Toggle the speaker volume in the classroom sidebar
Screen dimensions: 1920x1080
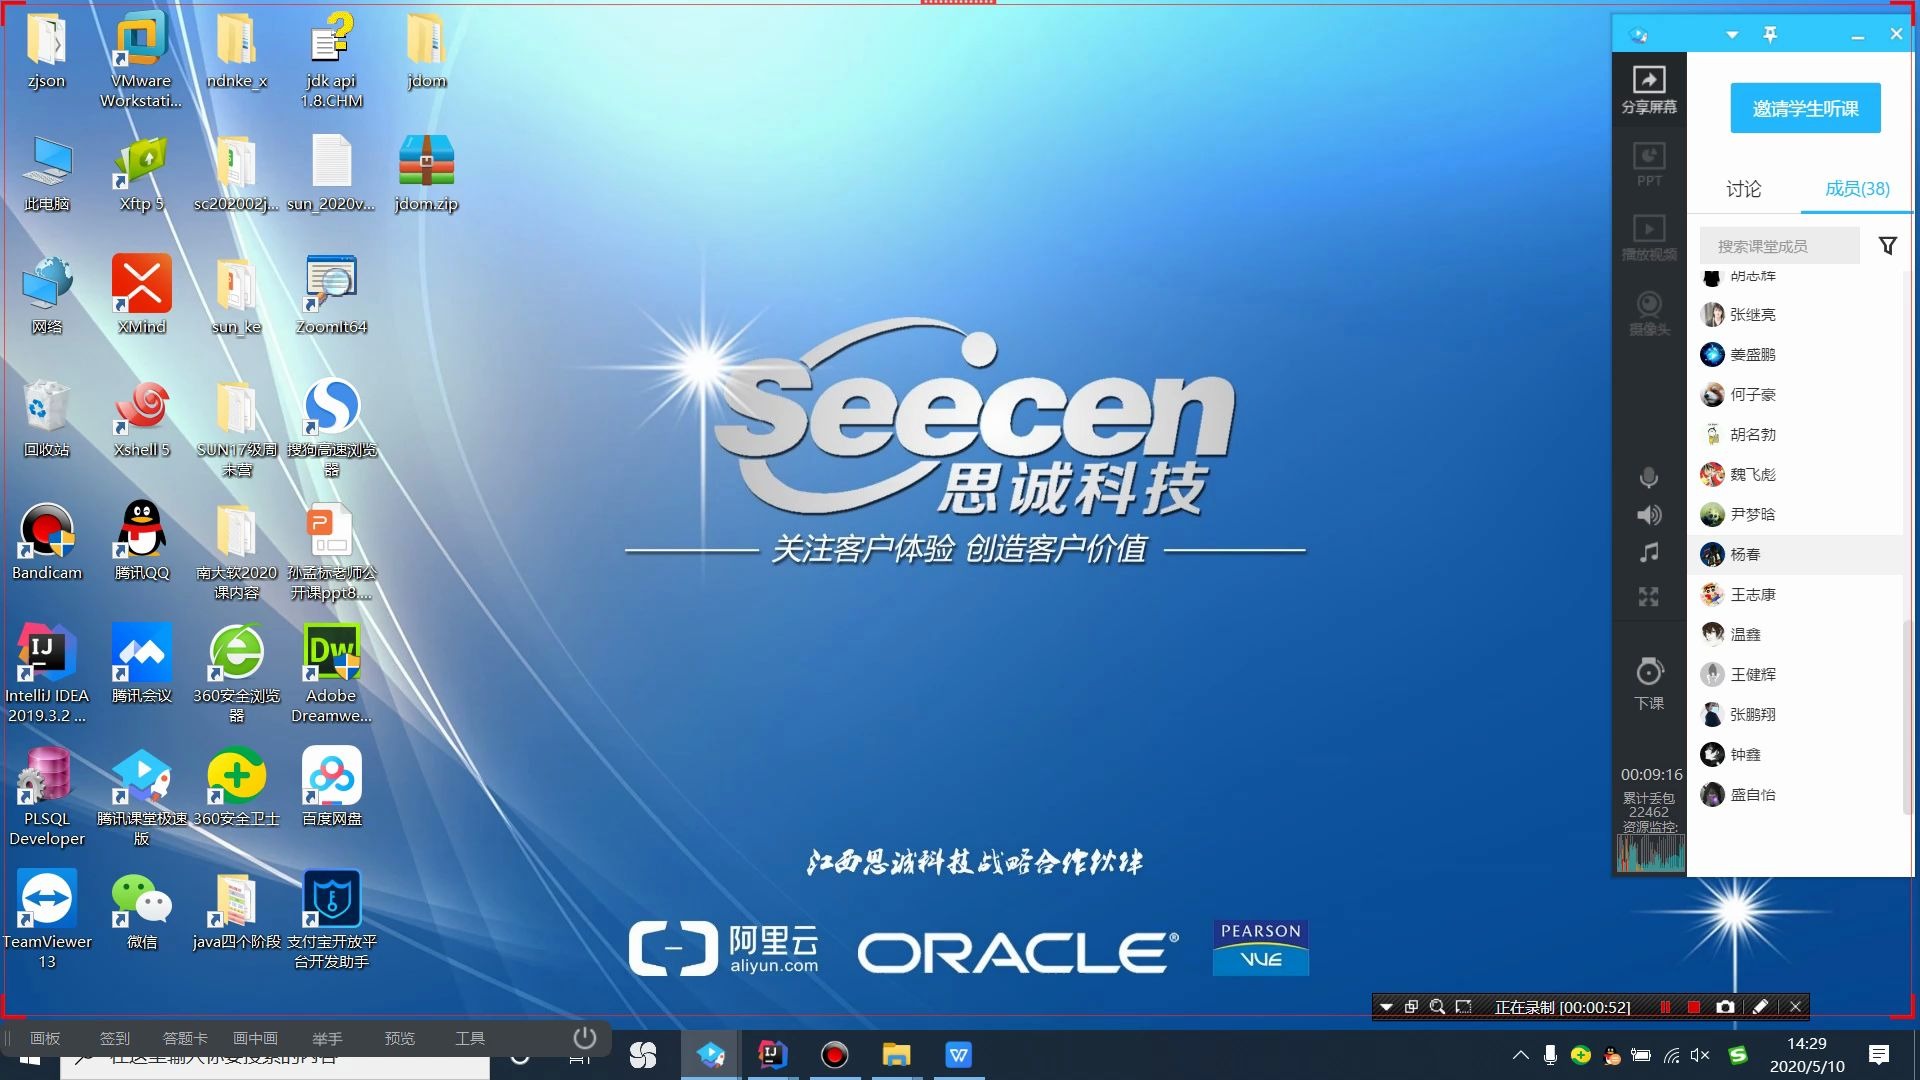pyautogui.click(x=1649, y=515)
